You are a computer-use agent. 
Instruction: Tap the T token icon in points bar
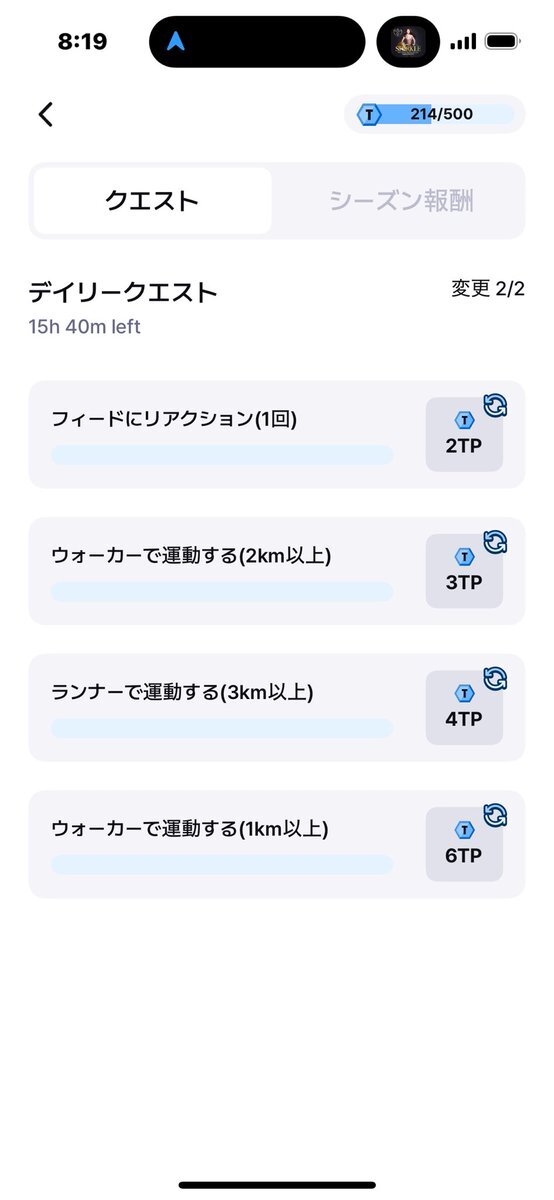tap(370, 114)
